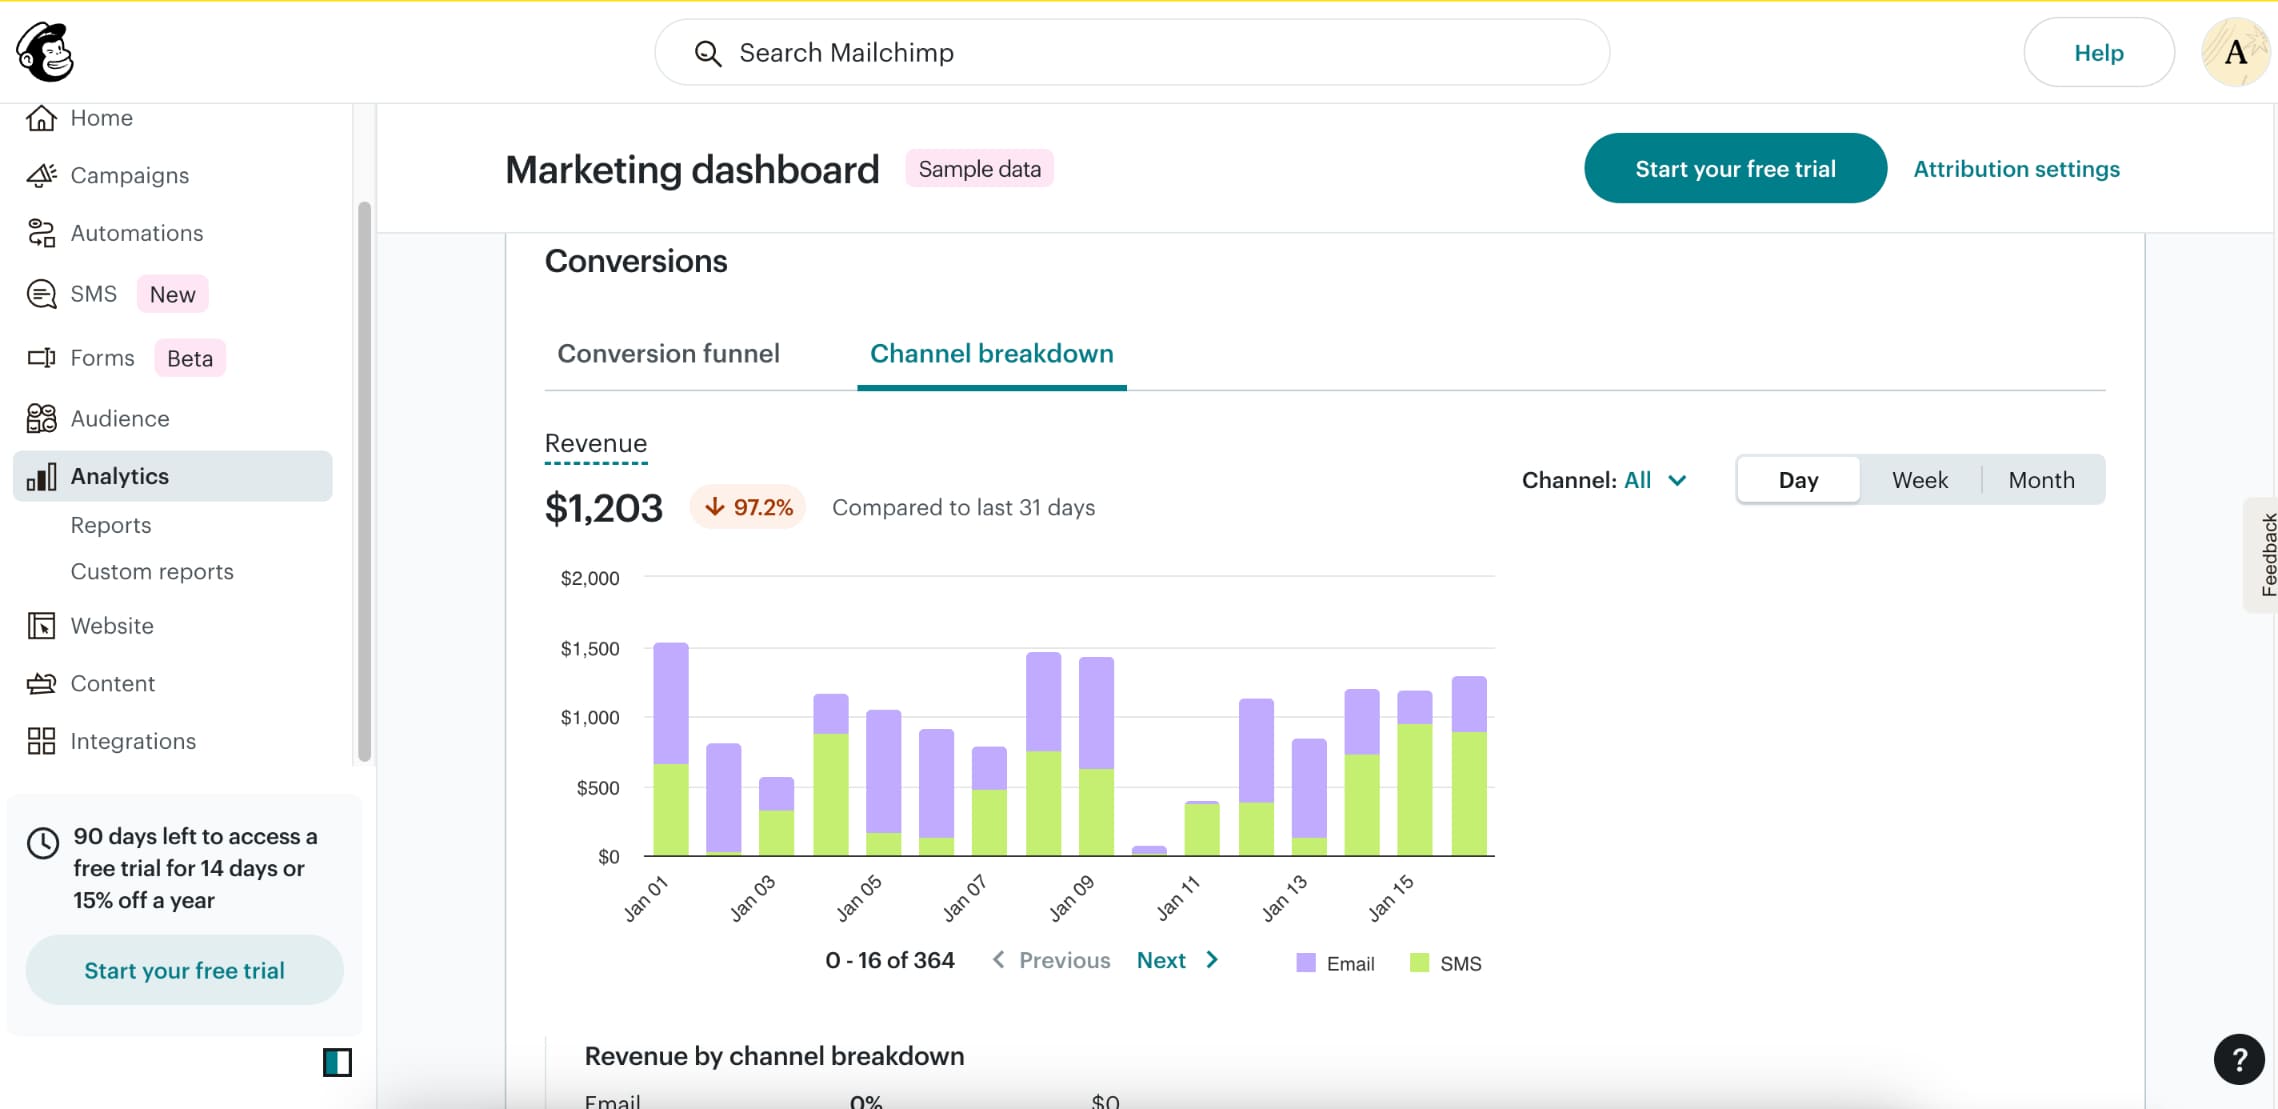The height and width of the screenshot is (1109, 2278).
Task: Select the Month time granularity
Action: click(2042, 480)
